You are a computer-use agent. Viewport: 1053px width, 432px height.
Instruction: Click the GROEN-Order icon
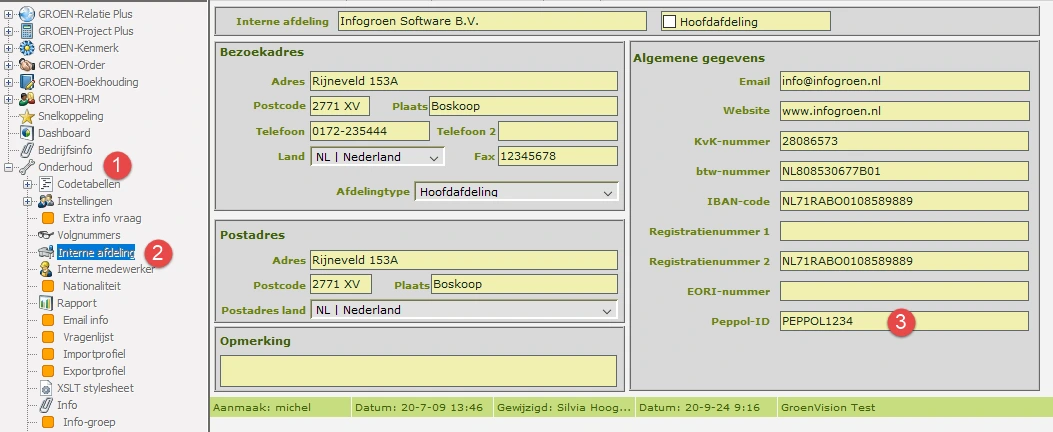[x=27, y=65]
